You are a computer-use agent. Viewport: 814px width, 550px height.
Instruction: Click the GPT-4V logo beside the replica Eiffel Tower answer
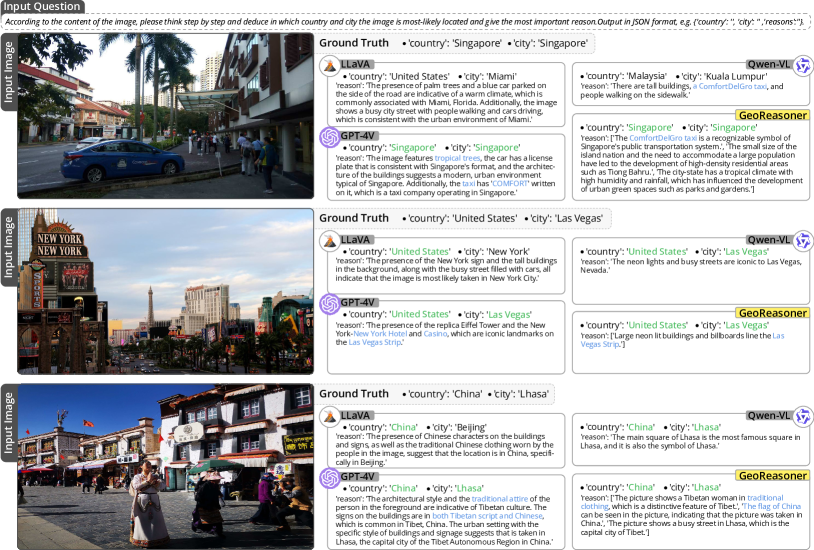click(x=330, y=304)
